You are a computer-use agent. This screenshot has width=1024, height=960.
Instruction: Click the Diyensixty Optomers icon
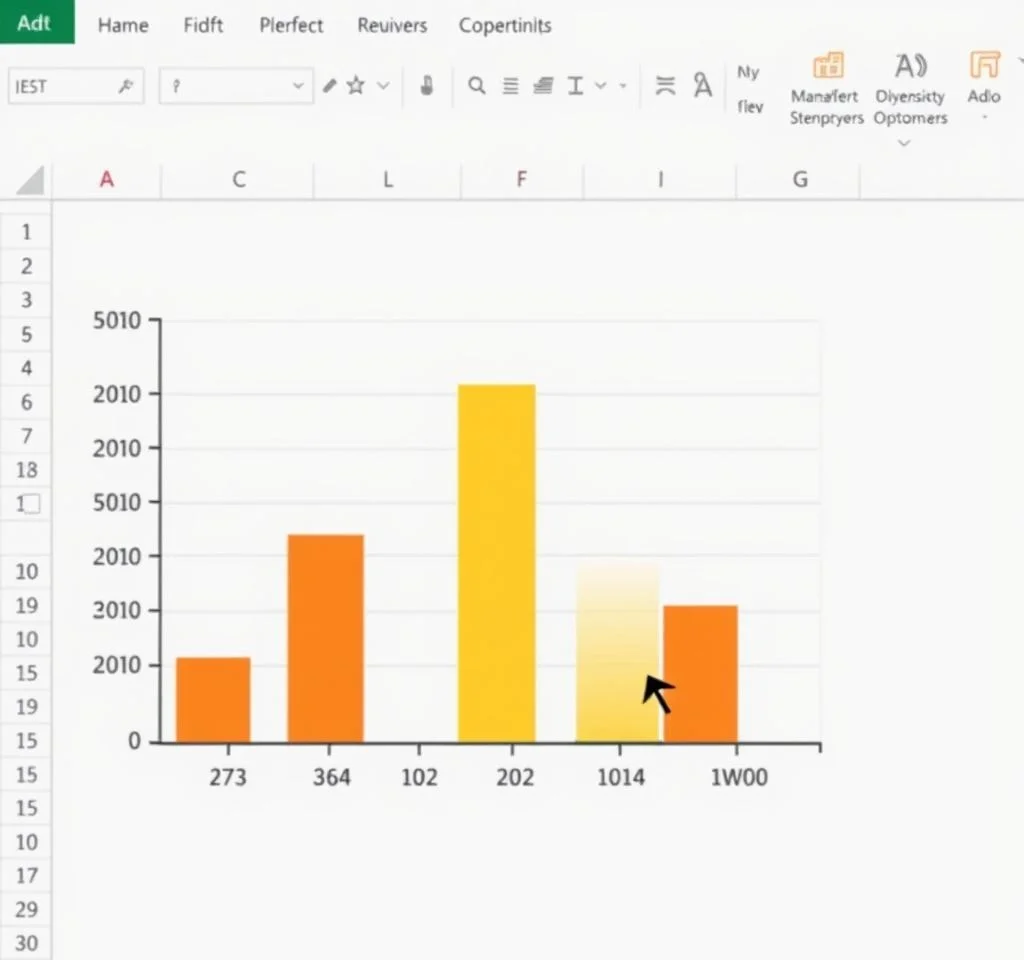click(x=910, y=66)
